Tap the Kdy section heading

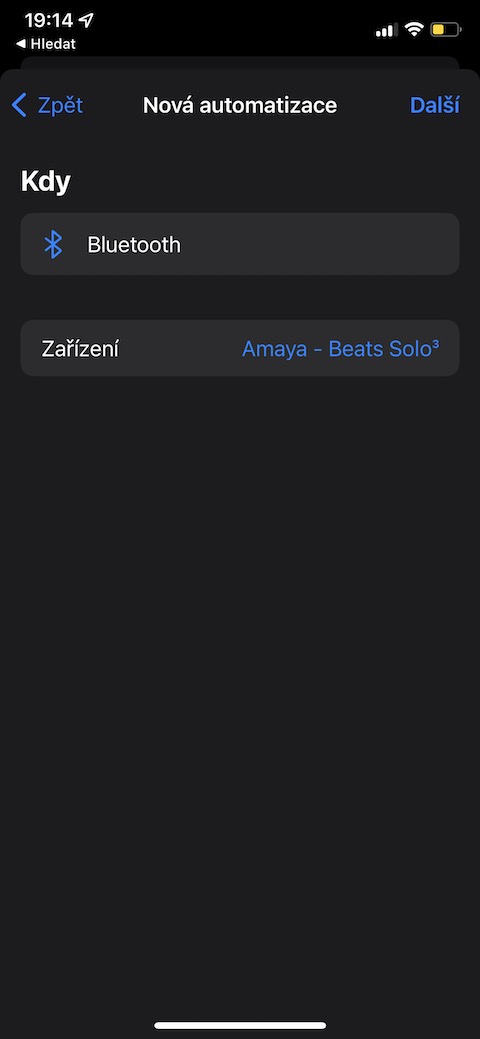point(45,182)
